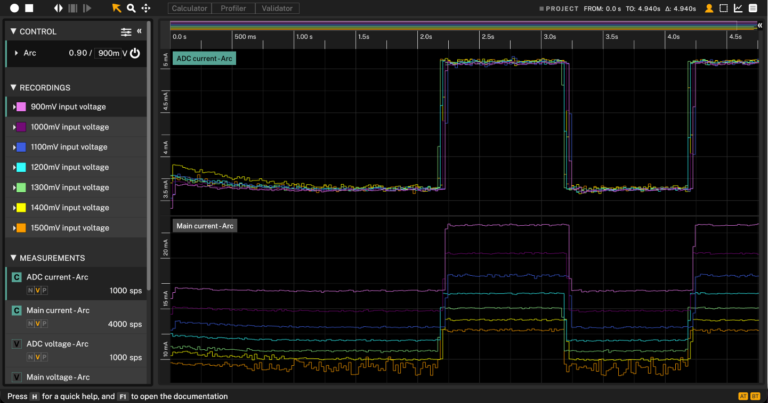The height and width of the screenshot is (403, 768).
Task: Select the 1500mV input voltage recording
Action: [76, 228]
